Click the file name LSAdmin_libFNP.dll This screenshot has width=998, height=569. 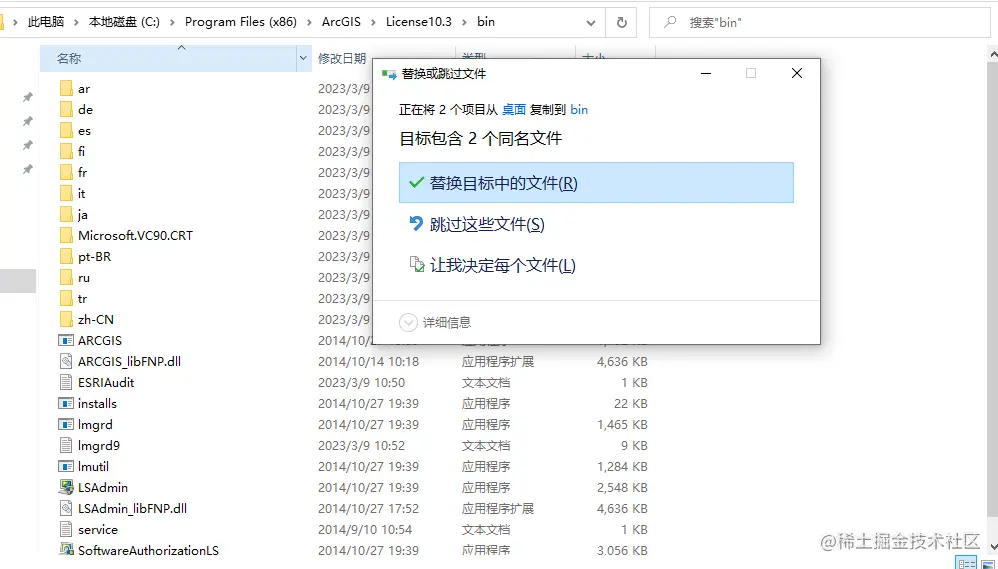coord(132,509)
